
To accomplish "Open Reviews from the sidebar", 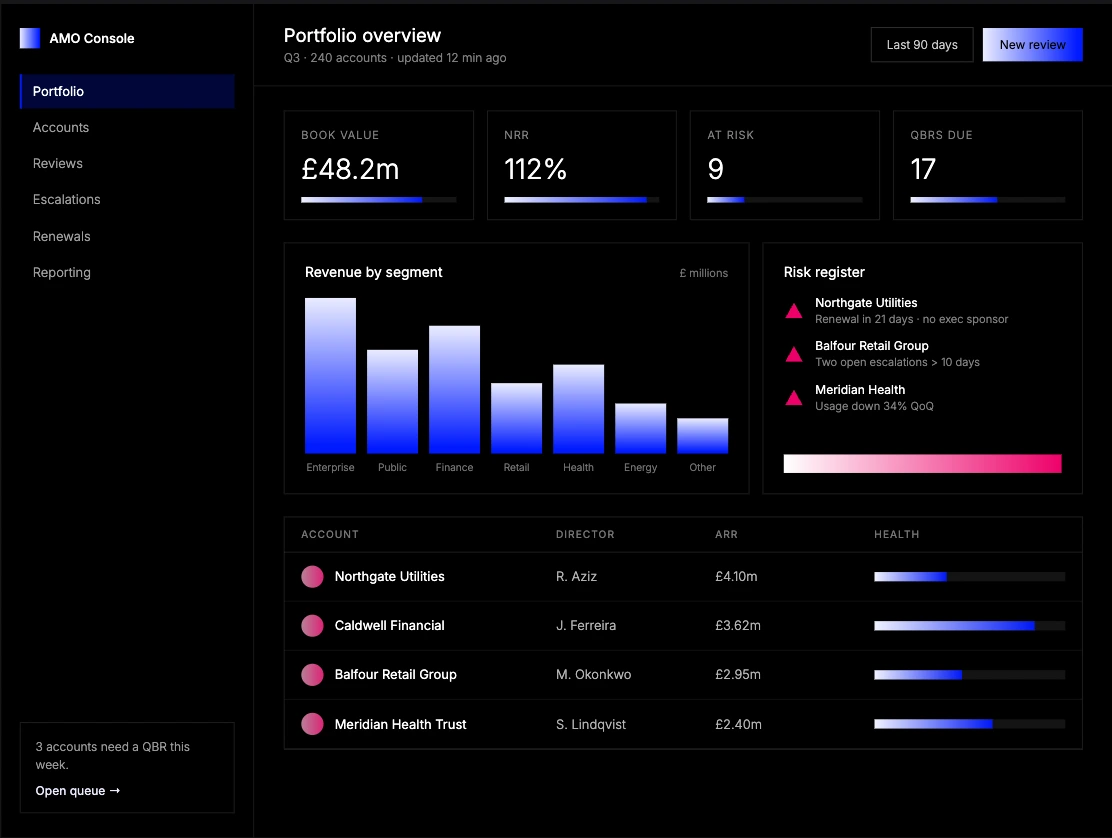I will click(x=127, y=164).
